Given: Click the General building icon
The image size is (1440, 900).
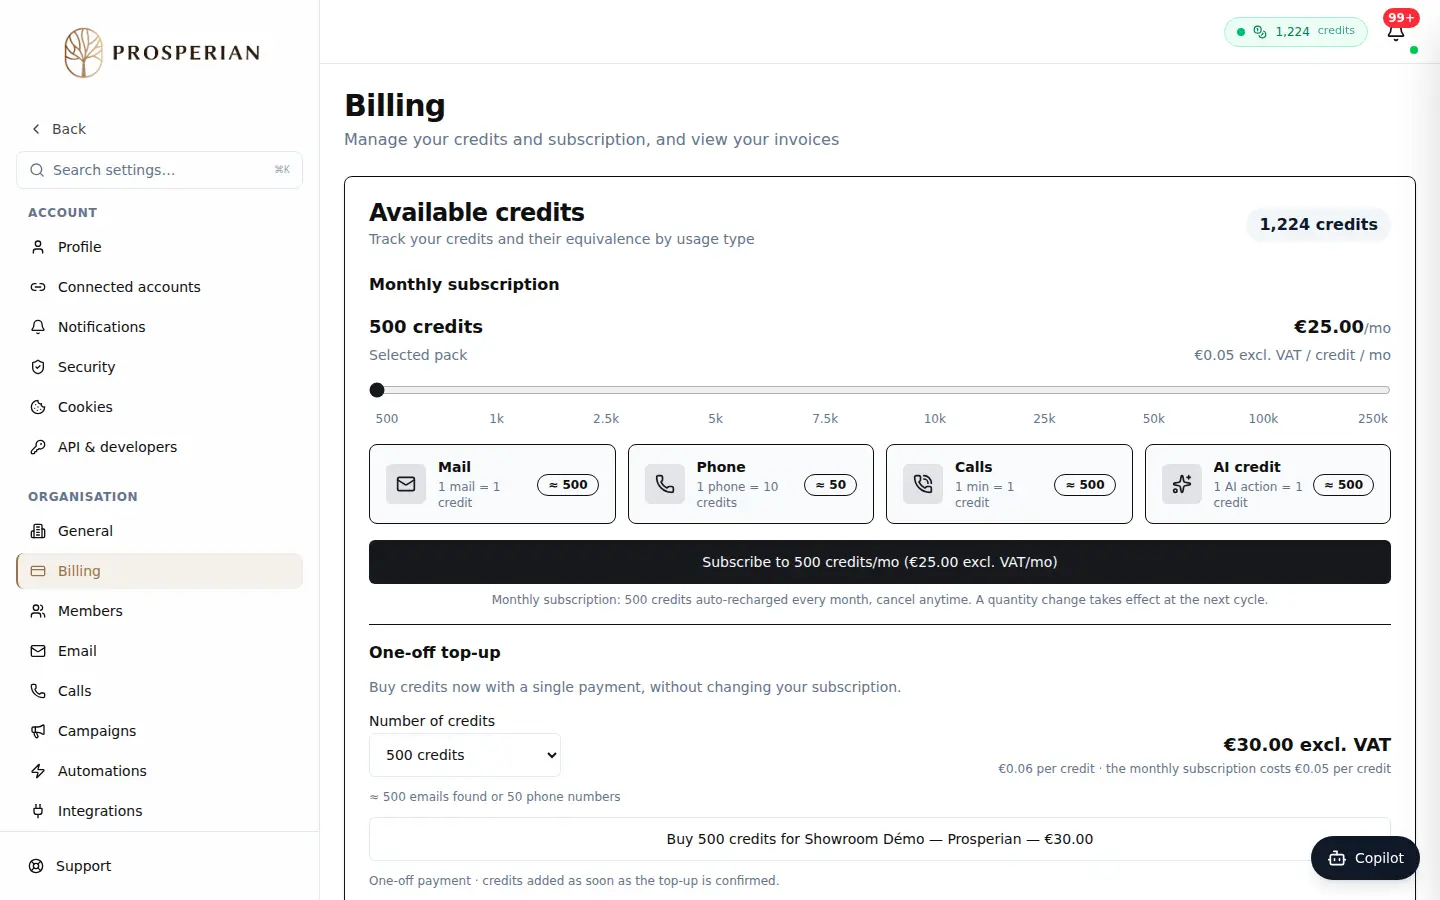Looking at the screenshot, I should [x=38, y=531].
